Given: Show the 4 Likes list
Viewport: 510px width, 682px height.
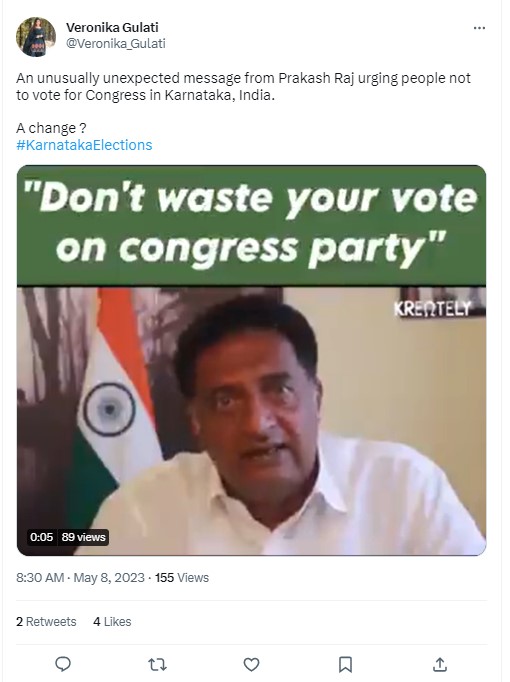Looking at the screenshot, I should click(x=112, y=622).
